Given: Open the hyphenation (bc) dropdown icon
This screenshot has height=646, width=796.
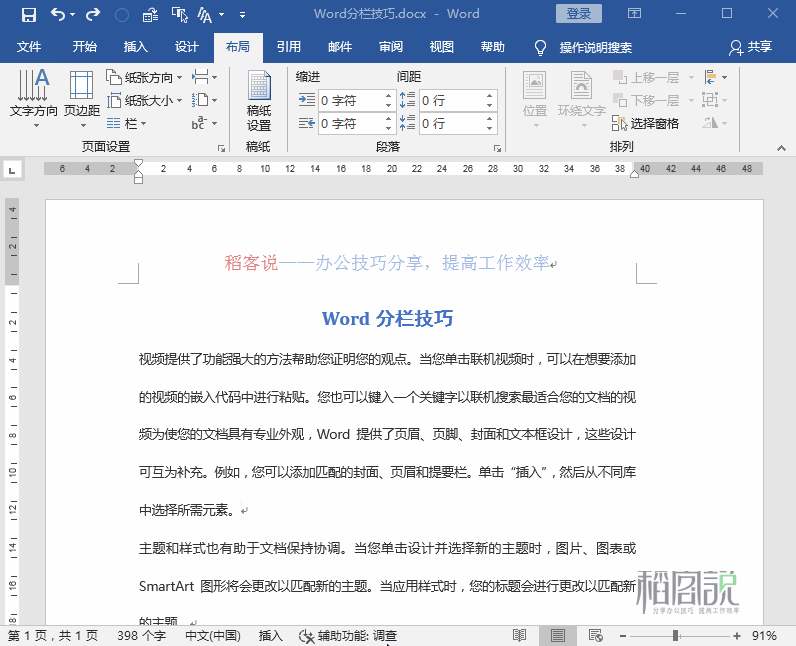Looking at the screenshot, I should 205,123.
